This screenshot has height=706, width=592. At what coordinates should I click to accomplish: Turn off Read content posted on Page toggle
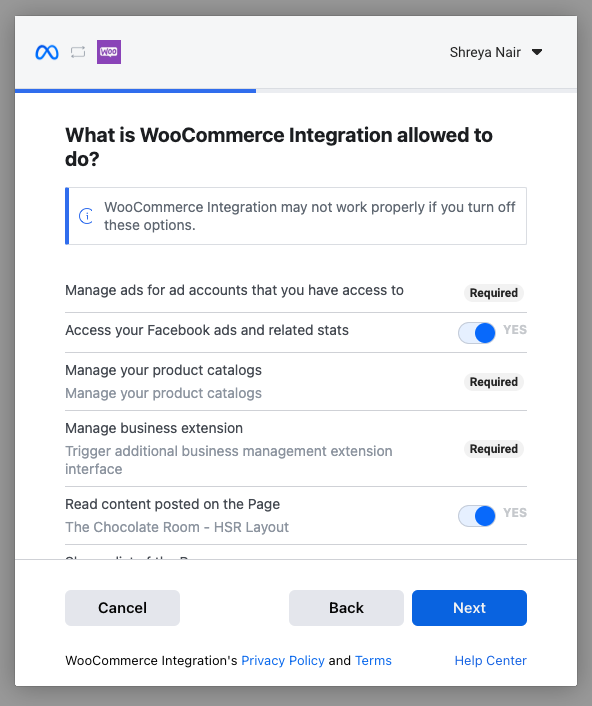pyautogui.click(x=477, y=516)
